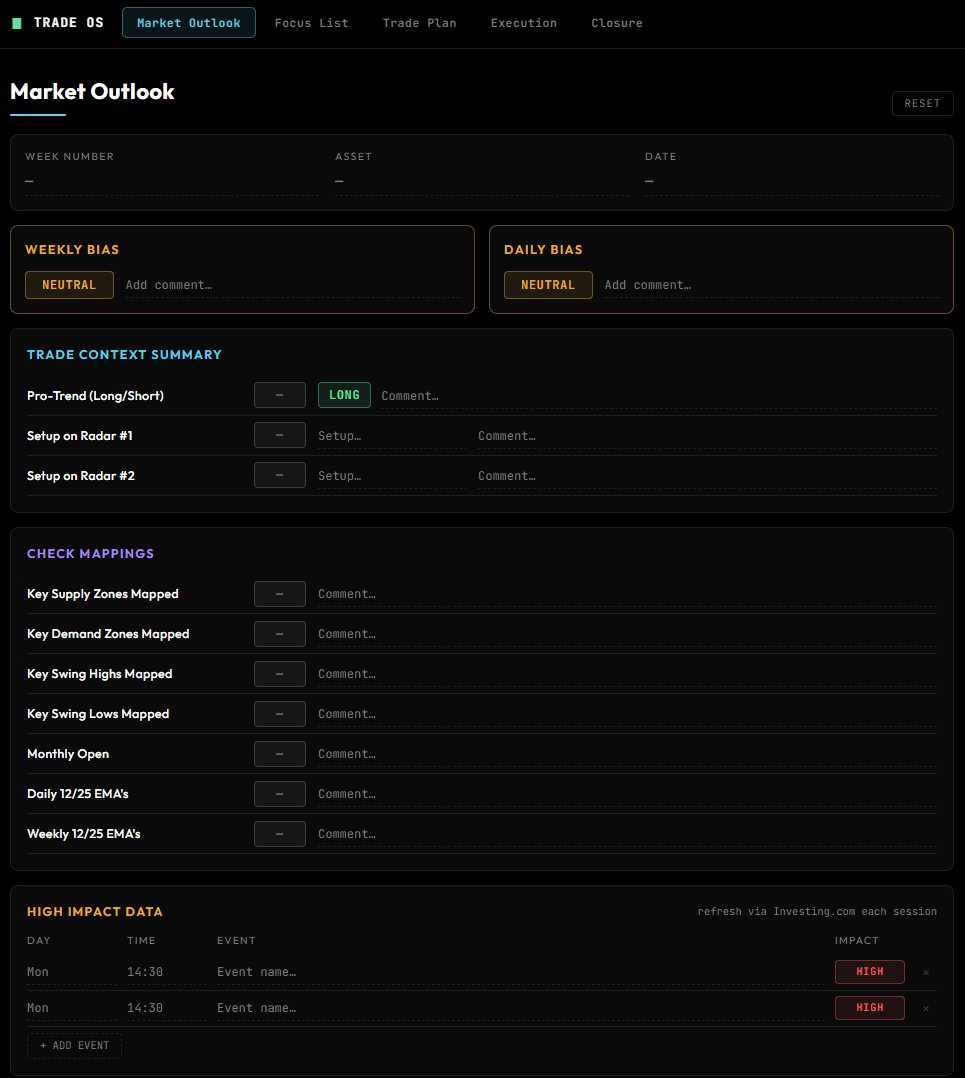Click the High Impact Data heading
Viewport: 965px width, 1078px height.
click(95, 912)
